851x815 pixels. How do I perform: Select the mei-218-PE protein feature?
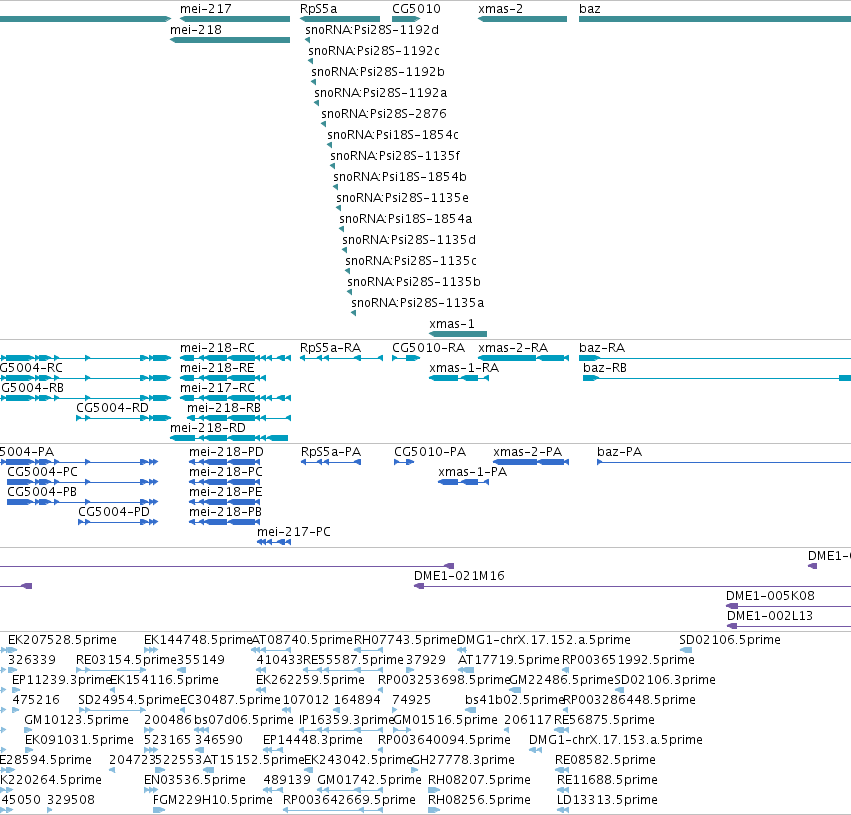coord(225,502)
